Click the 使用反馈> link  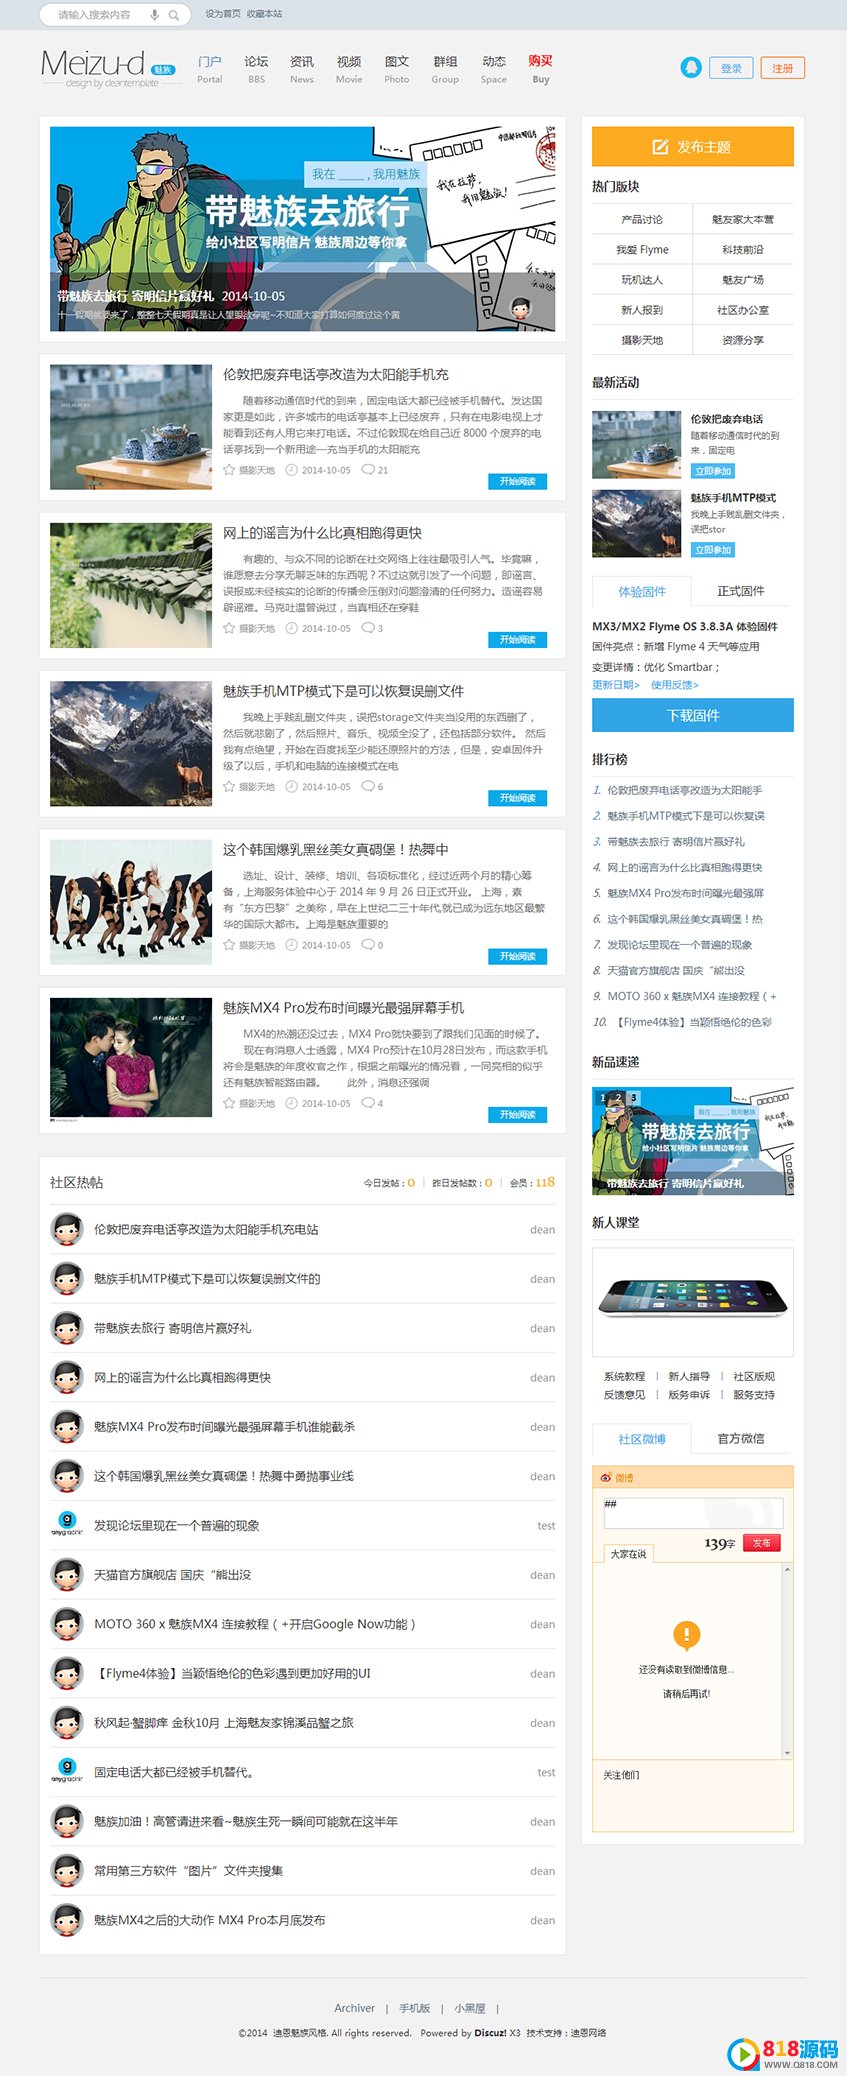[675, 685]
